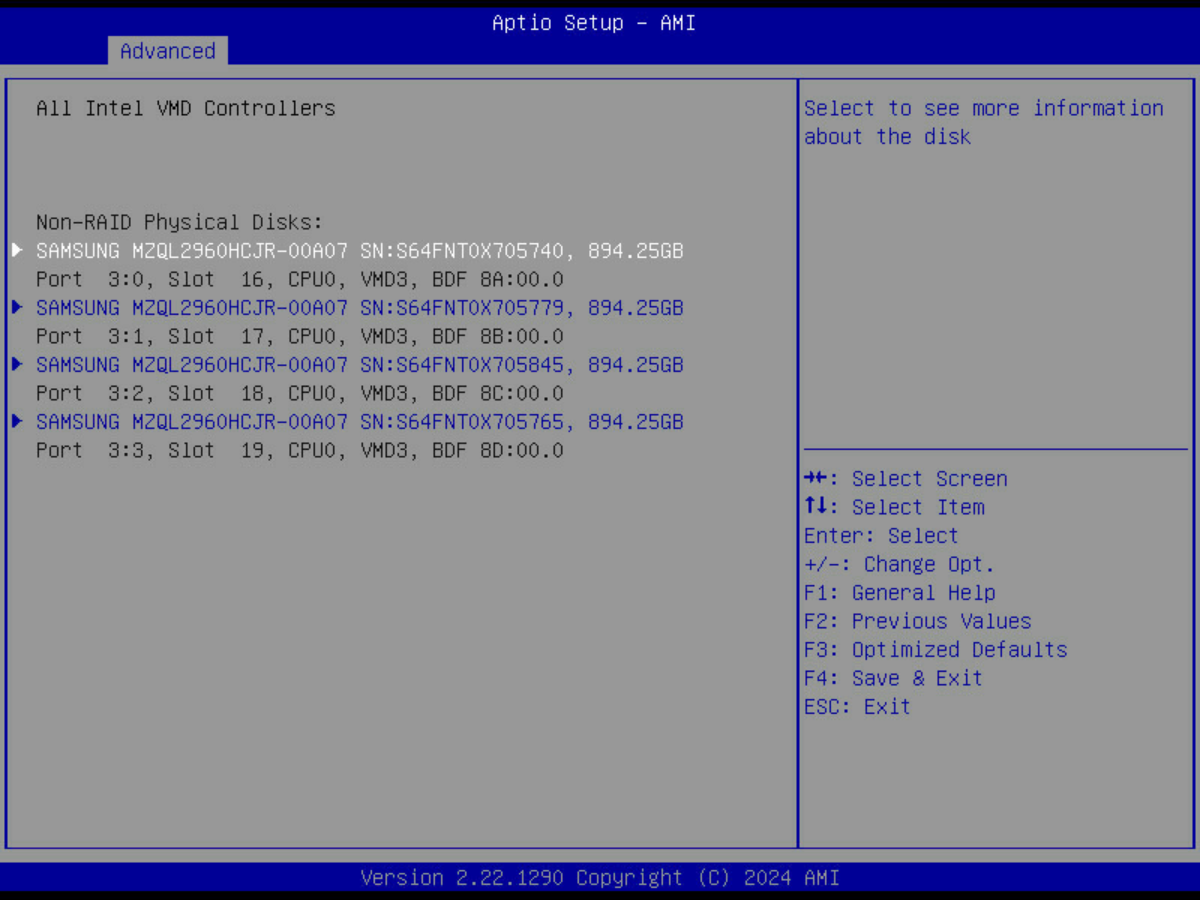Click the 'Port 3:2, Slot 18' line
This screenshot has width=1200, height=900.
(x=300, y=394)
